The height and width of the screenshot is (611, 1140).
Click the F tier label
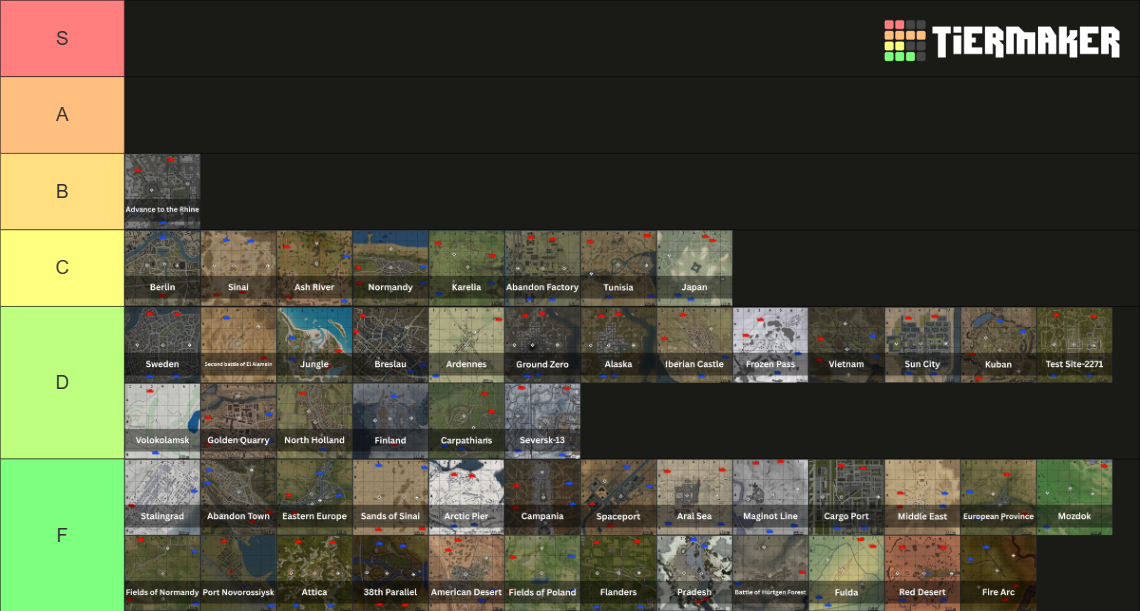[x=62, y=535]
